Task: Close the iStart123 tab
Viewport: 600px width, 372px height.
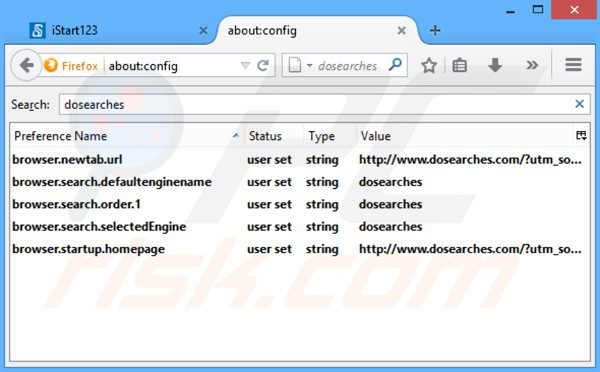Action: point(204,30)
